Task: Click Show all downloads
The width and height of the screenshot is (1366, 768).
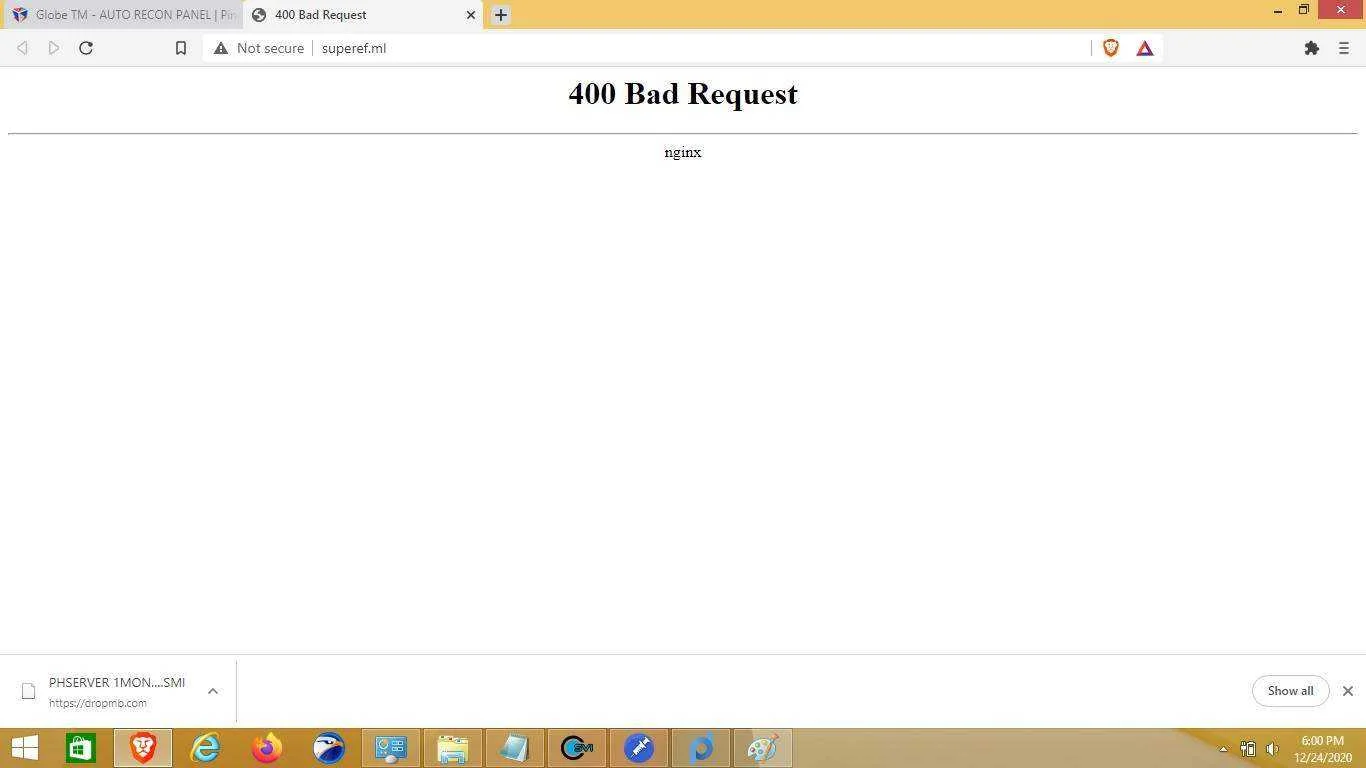Action: coord(1290,691)
